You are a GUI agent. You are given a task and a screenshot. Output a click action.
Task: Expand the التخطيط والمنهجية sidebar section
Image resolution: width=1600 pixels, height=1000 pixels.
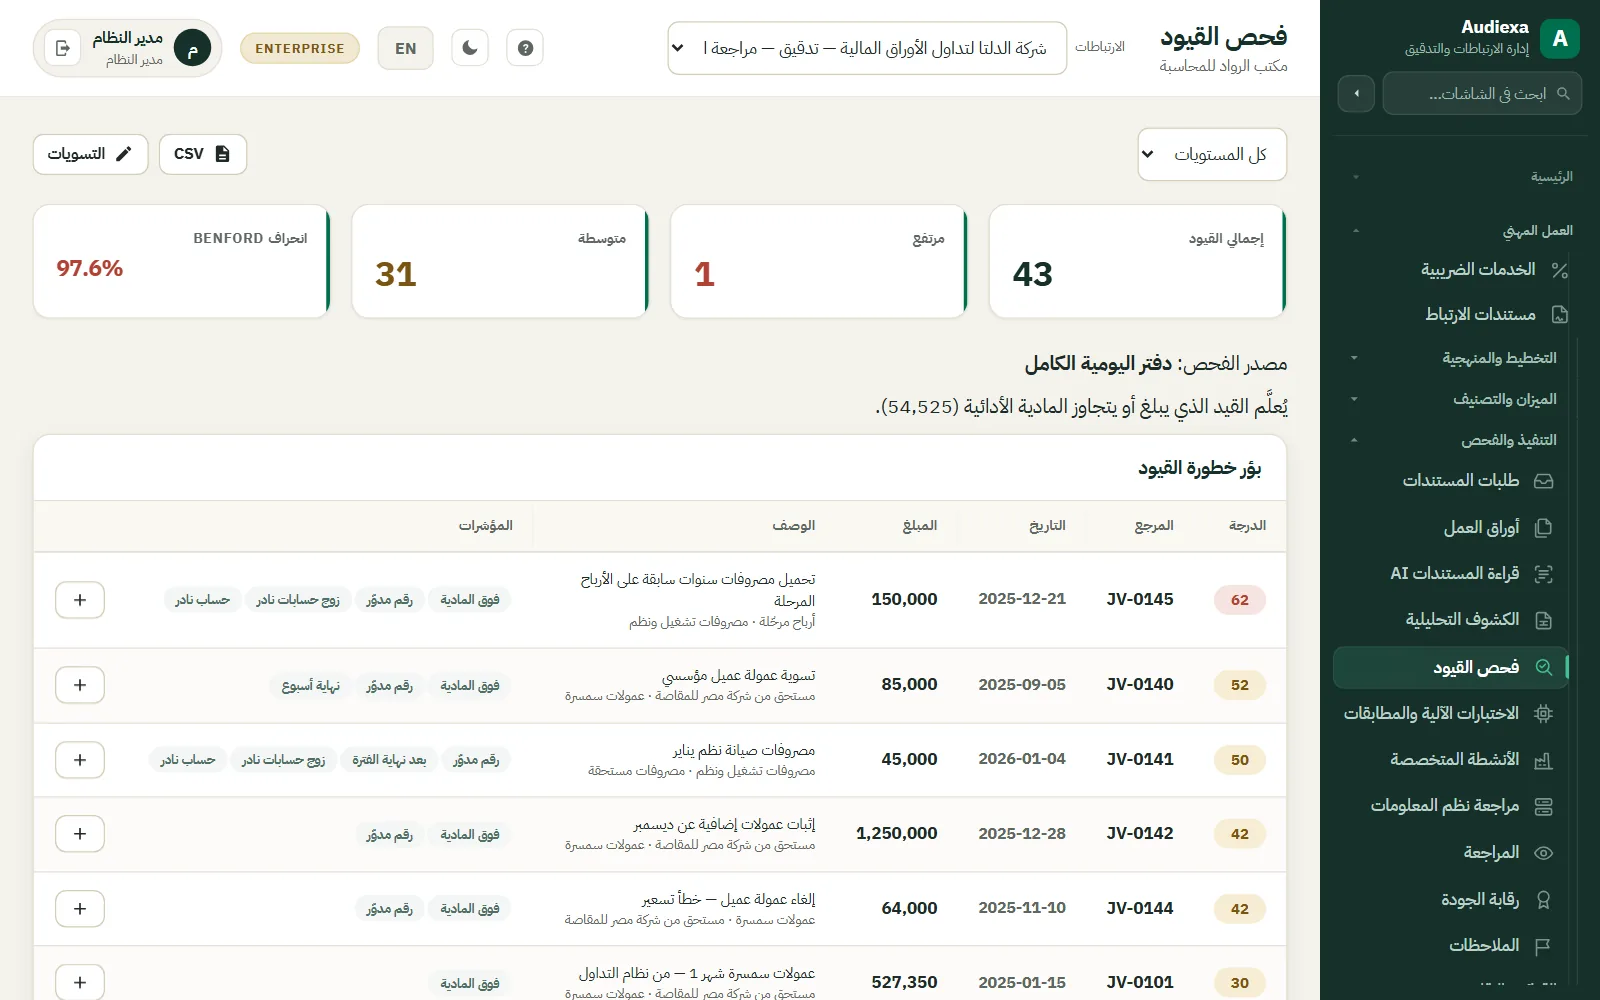pyautogui.click(x=1457, y=358)
